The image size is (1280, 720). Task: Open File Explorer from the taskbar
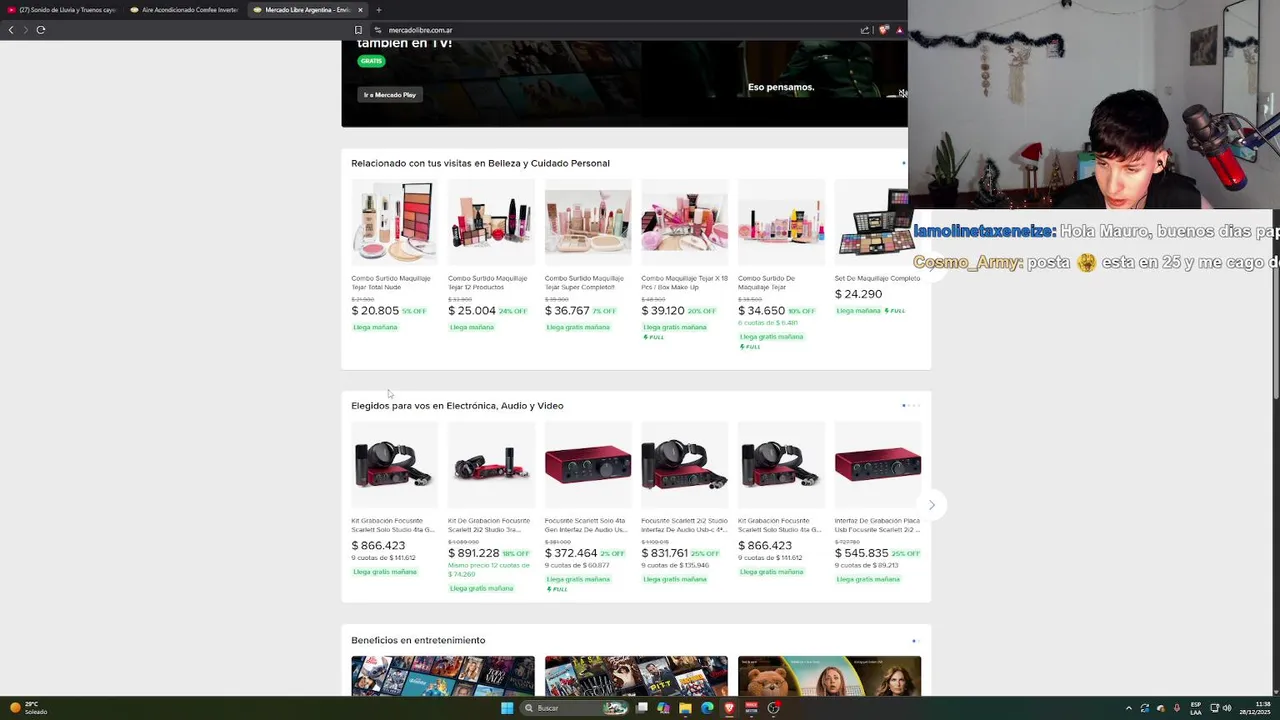coord(685,708)
